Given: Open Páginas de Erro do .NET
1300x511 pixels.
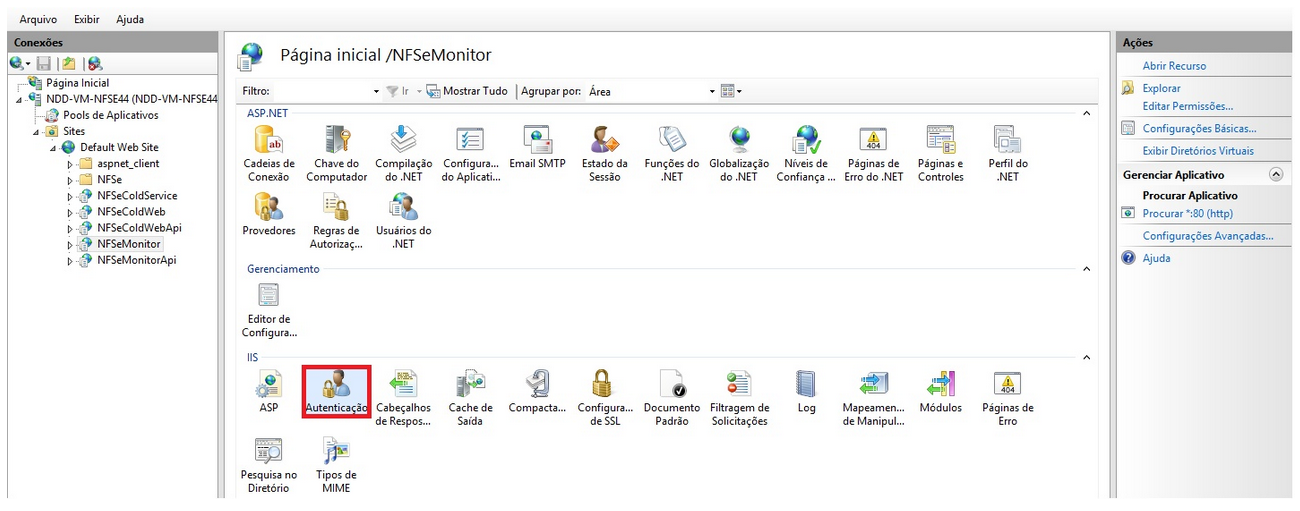Looking at the screenshot, I should pyautogui.click(x=874, y=154).
